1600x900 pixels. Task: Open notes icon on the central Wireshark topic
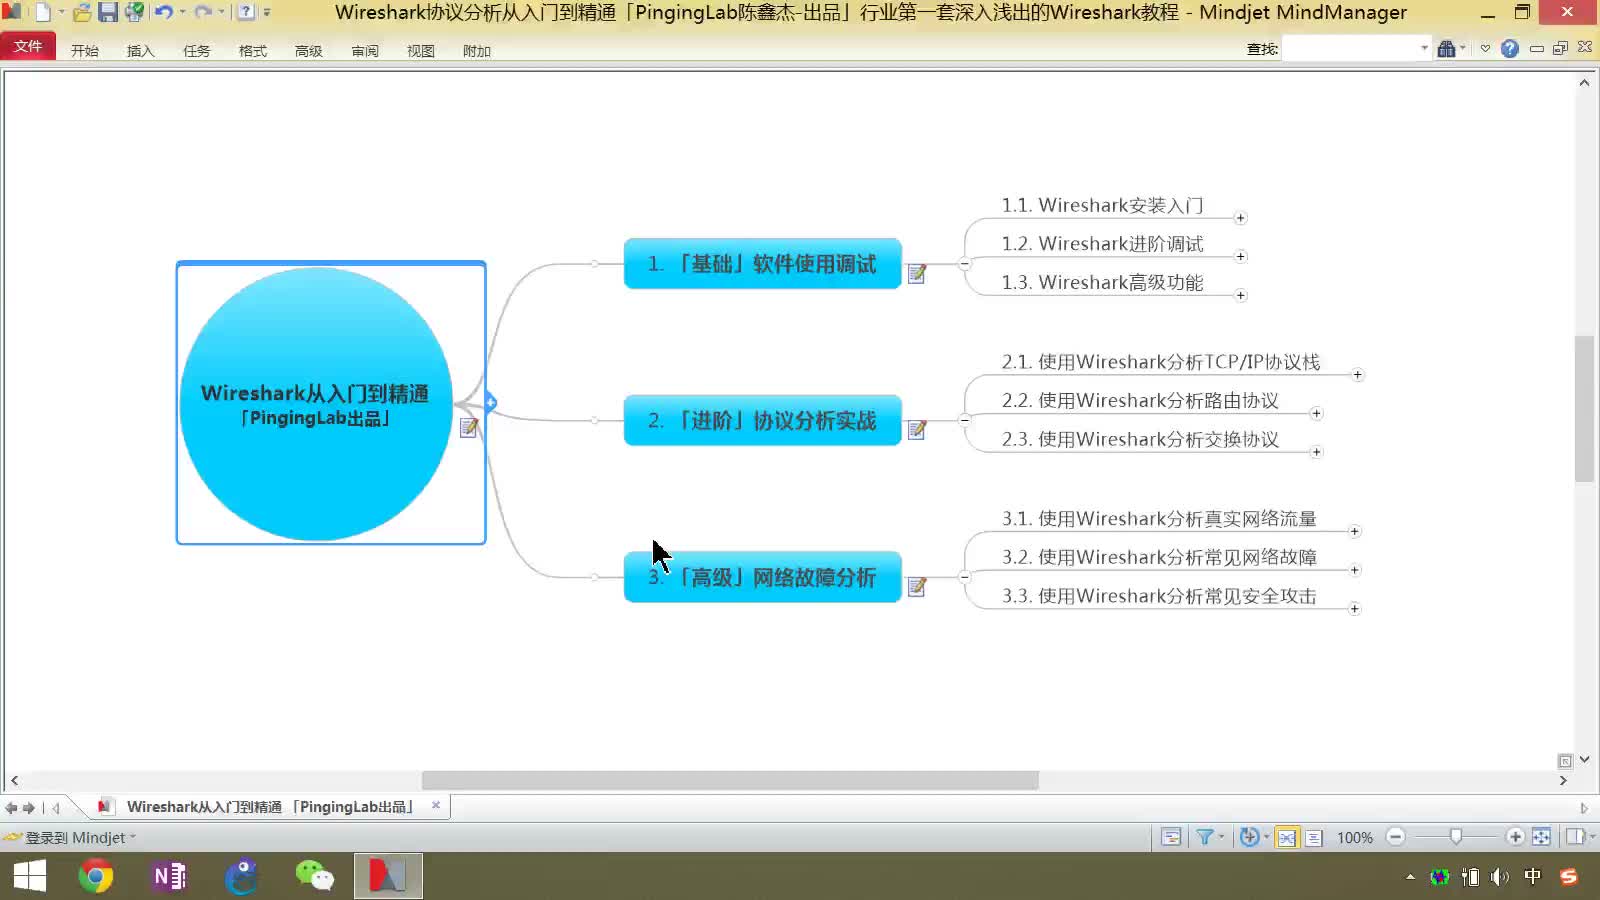click(468, 427)
